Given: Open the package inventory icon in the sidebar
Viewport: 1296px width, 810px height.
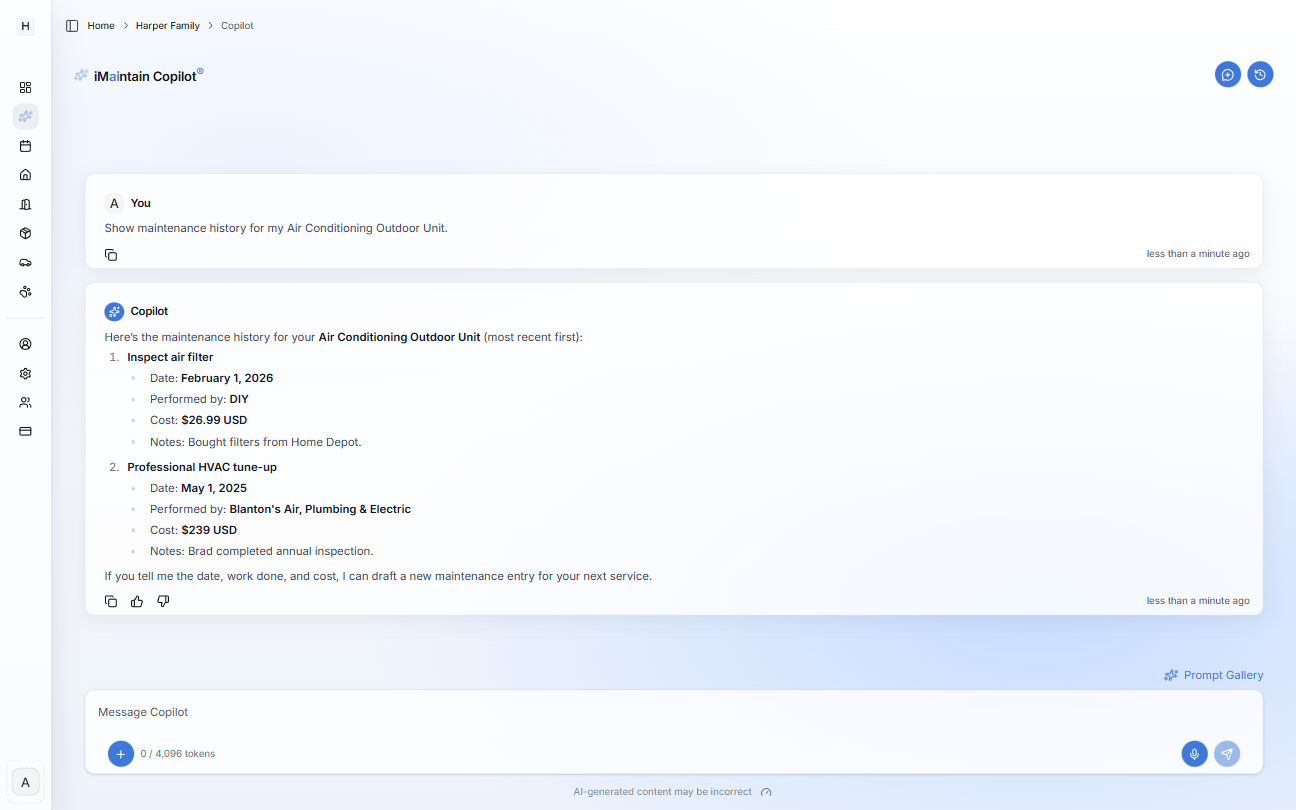Looking at the screenshot, I should [25, 232].
